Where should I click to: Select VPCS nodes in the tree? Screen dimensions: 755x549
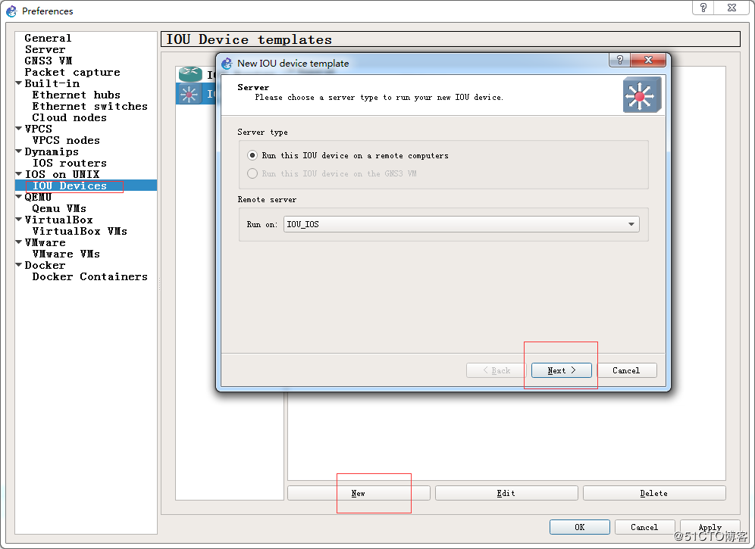(66, 140)
